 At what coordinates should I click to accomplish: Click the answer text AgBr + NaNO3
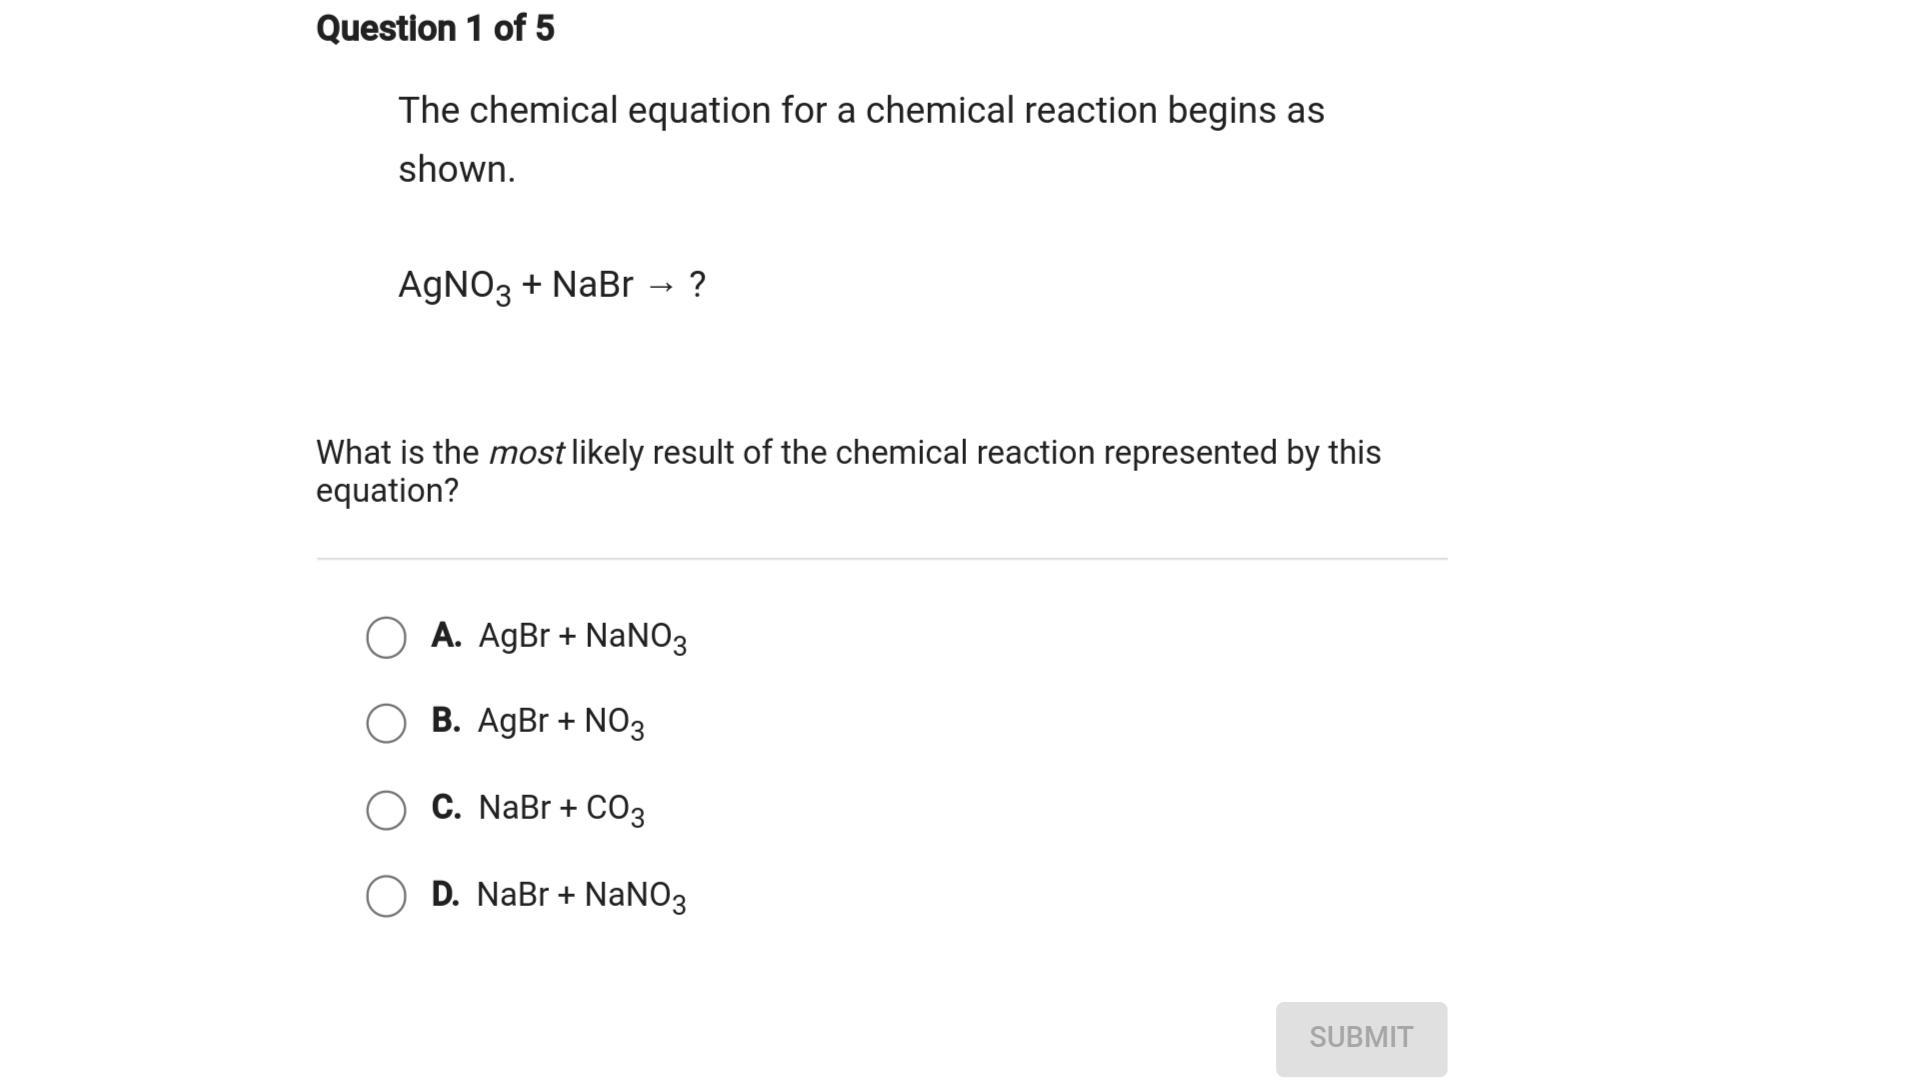click(582, 636)
